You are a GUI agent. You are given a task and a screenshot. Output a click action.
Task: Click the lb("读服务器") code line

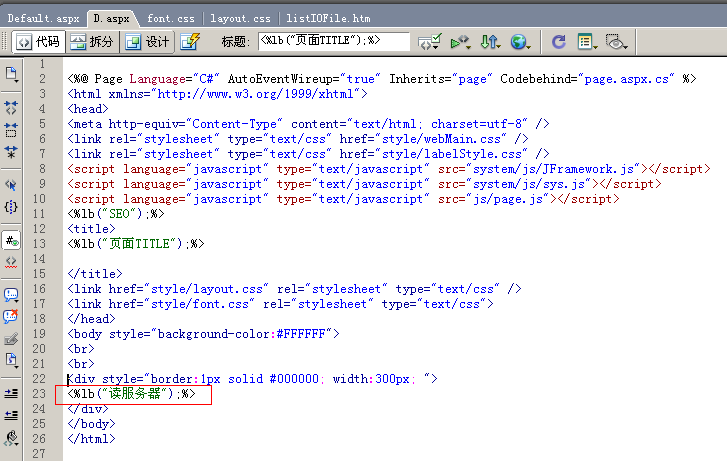(x=132, y=394)
